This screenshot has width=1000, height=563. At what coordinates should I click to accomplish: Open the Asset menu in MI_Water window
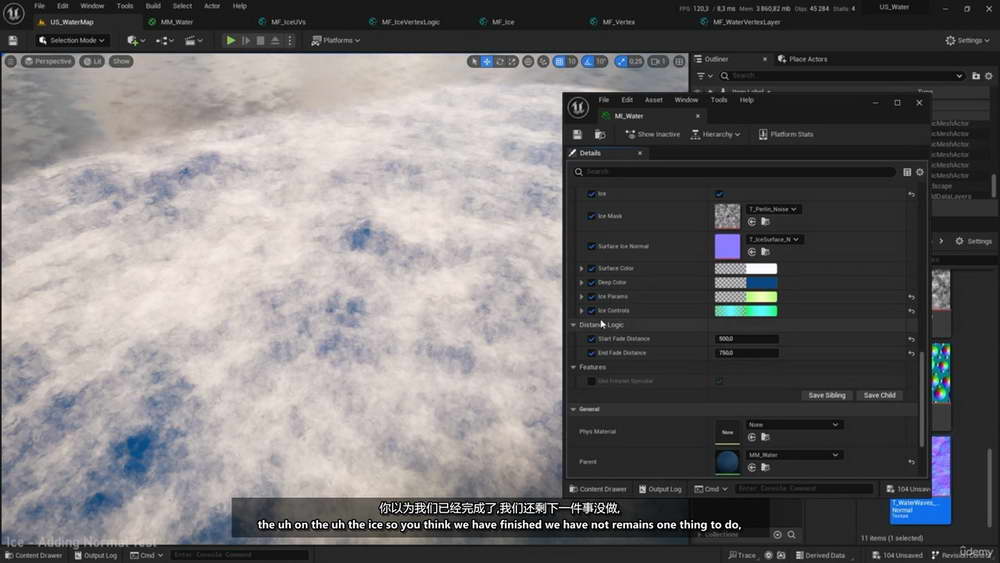click(x=654, y=100)
